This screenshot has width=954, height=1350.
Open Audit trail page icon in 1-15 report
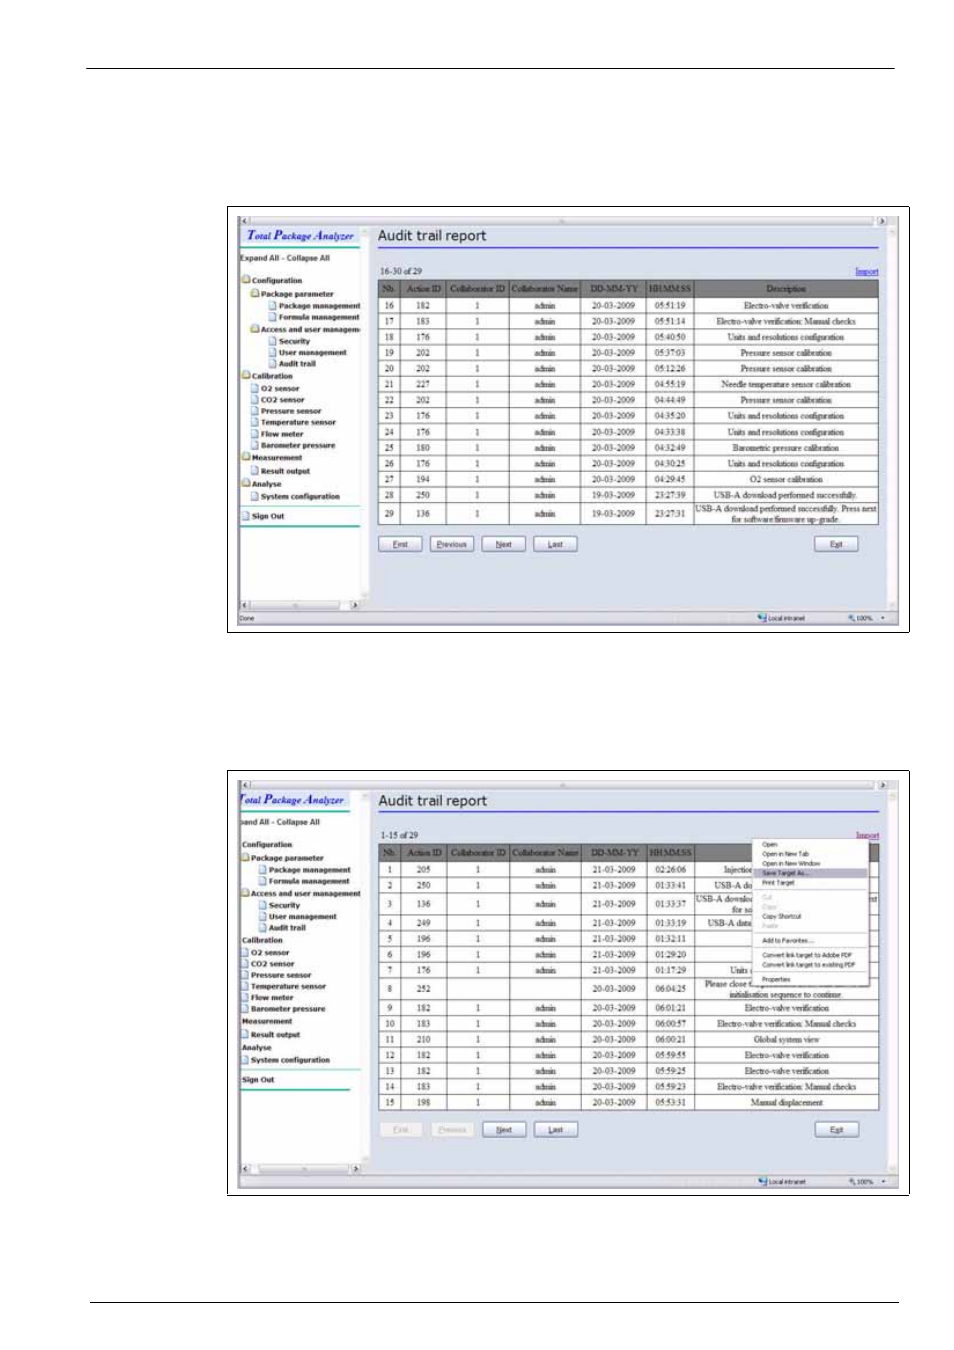pos(263,928)
